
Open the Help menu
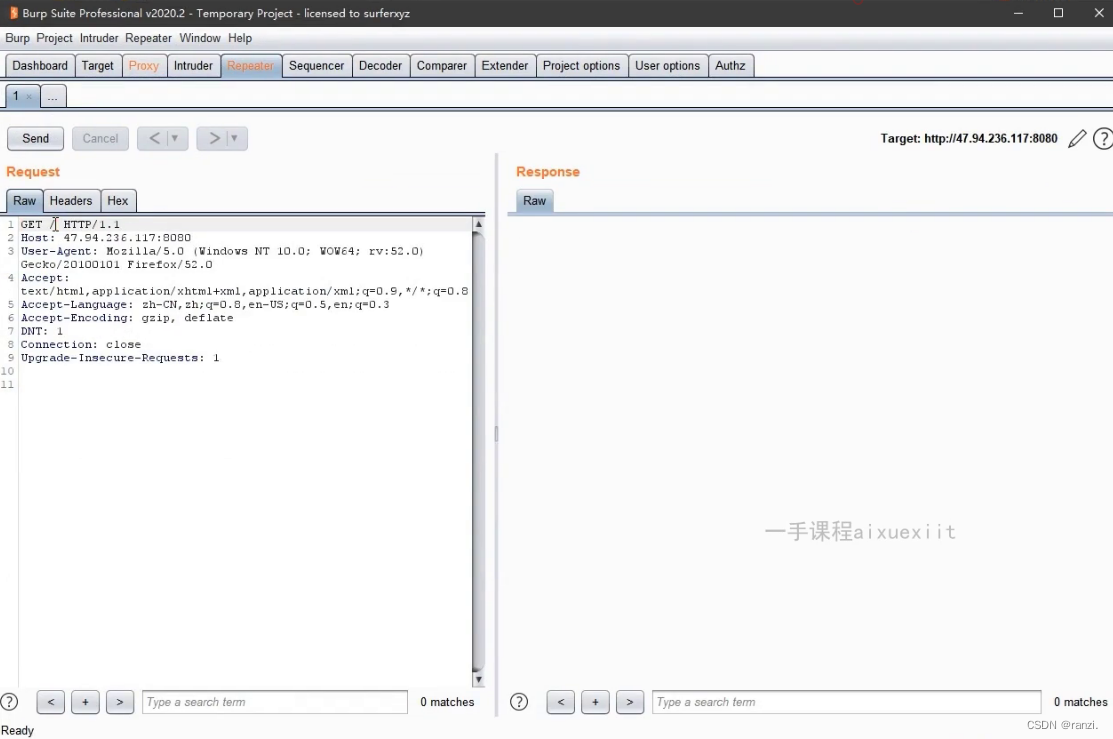[x=240, y=38]
